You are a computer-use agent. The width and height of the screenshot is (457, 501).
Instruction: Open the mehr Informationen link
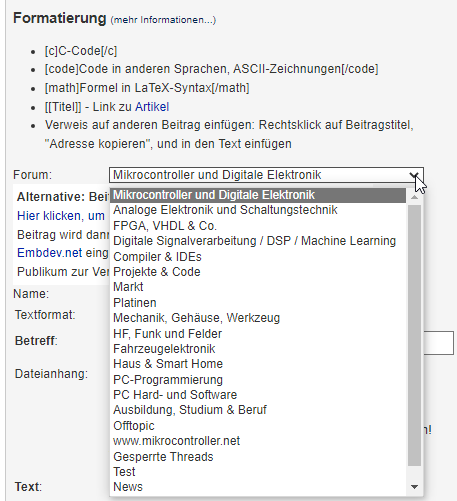point(163,20)
